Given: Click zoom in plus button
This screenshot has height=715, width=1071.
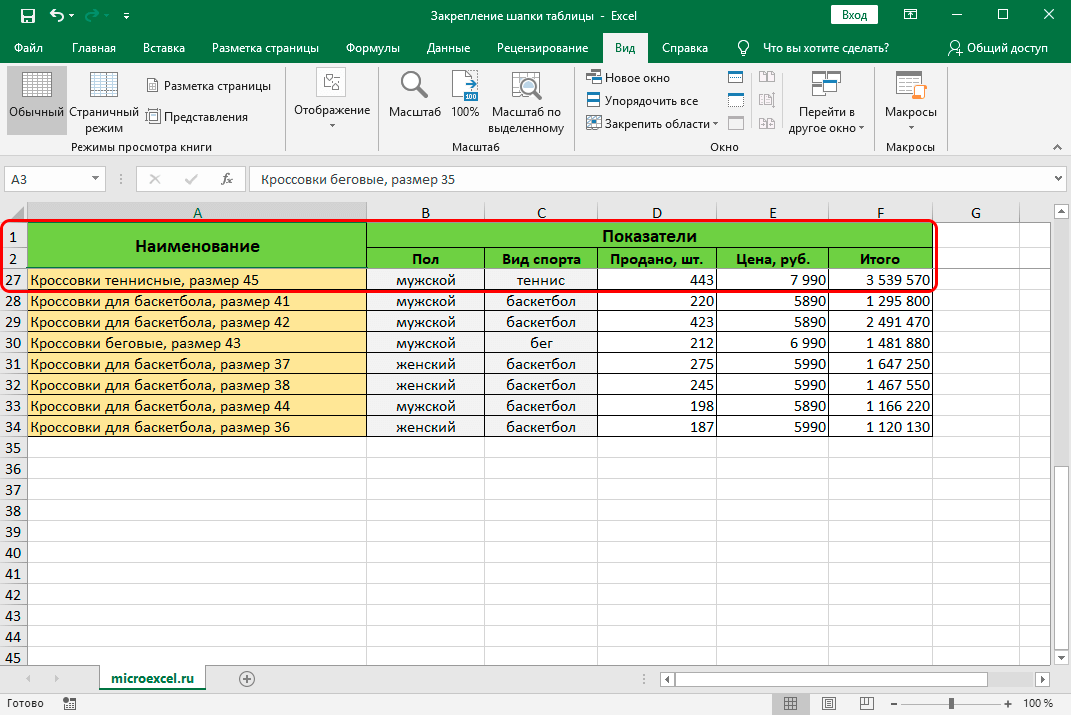Looking at the screenshot, I should (1007, 703).
